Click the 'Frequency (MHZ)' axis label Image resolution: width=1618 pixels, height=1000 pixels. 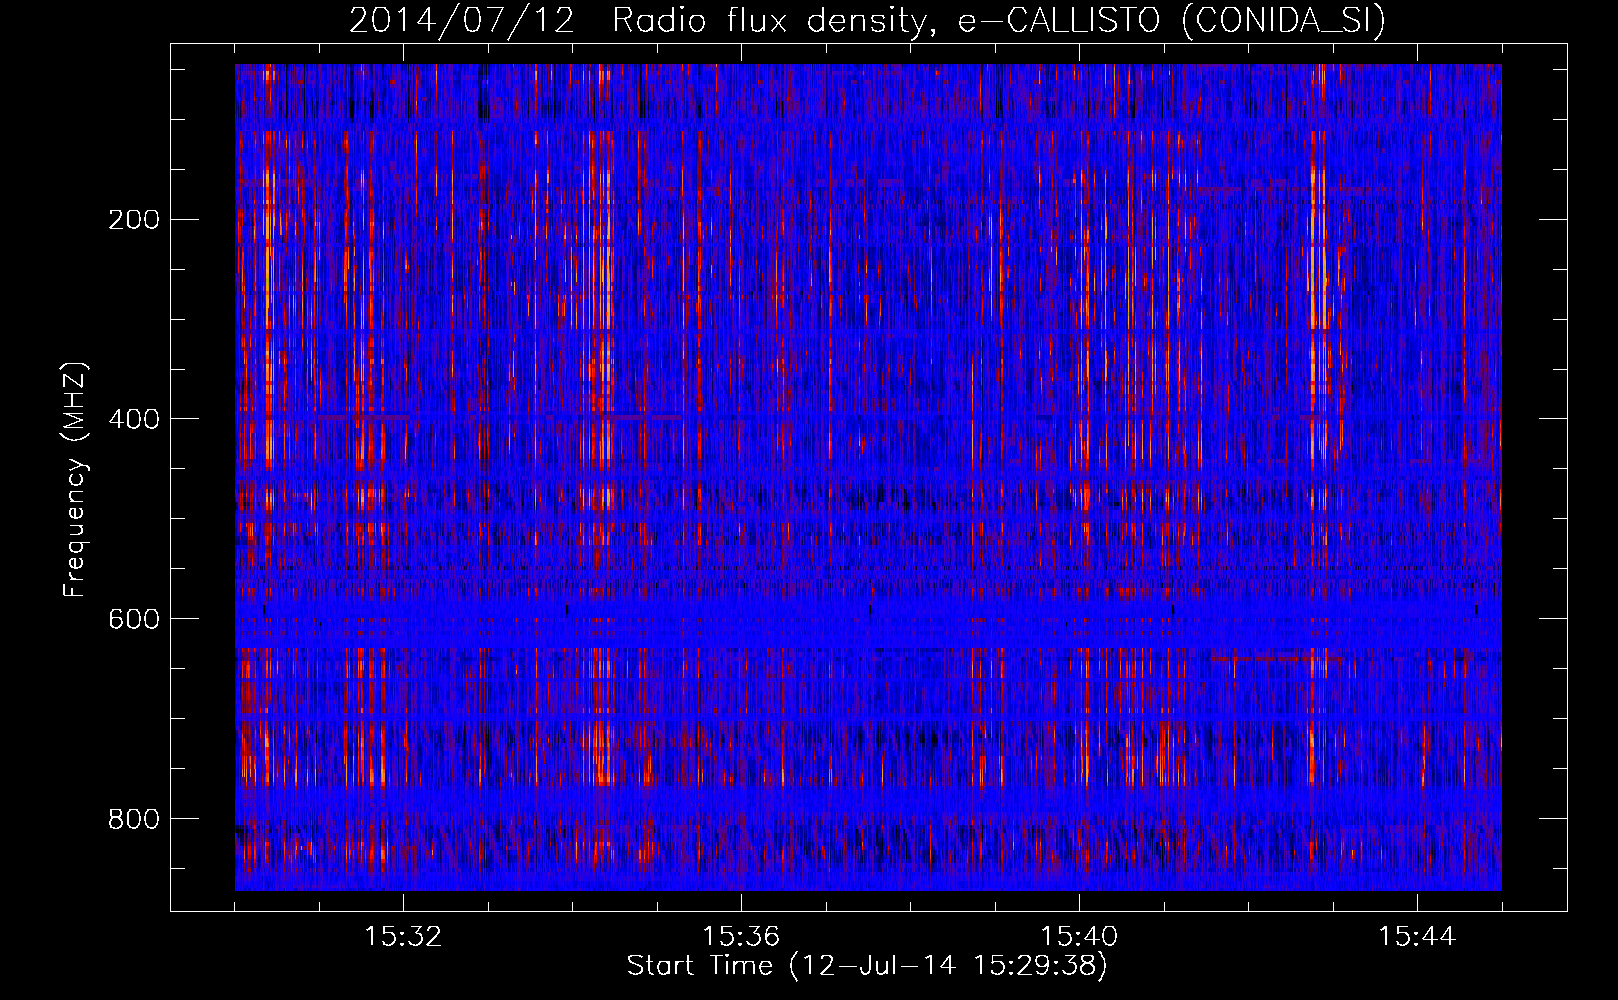pos(75,480)
